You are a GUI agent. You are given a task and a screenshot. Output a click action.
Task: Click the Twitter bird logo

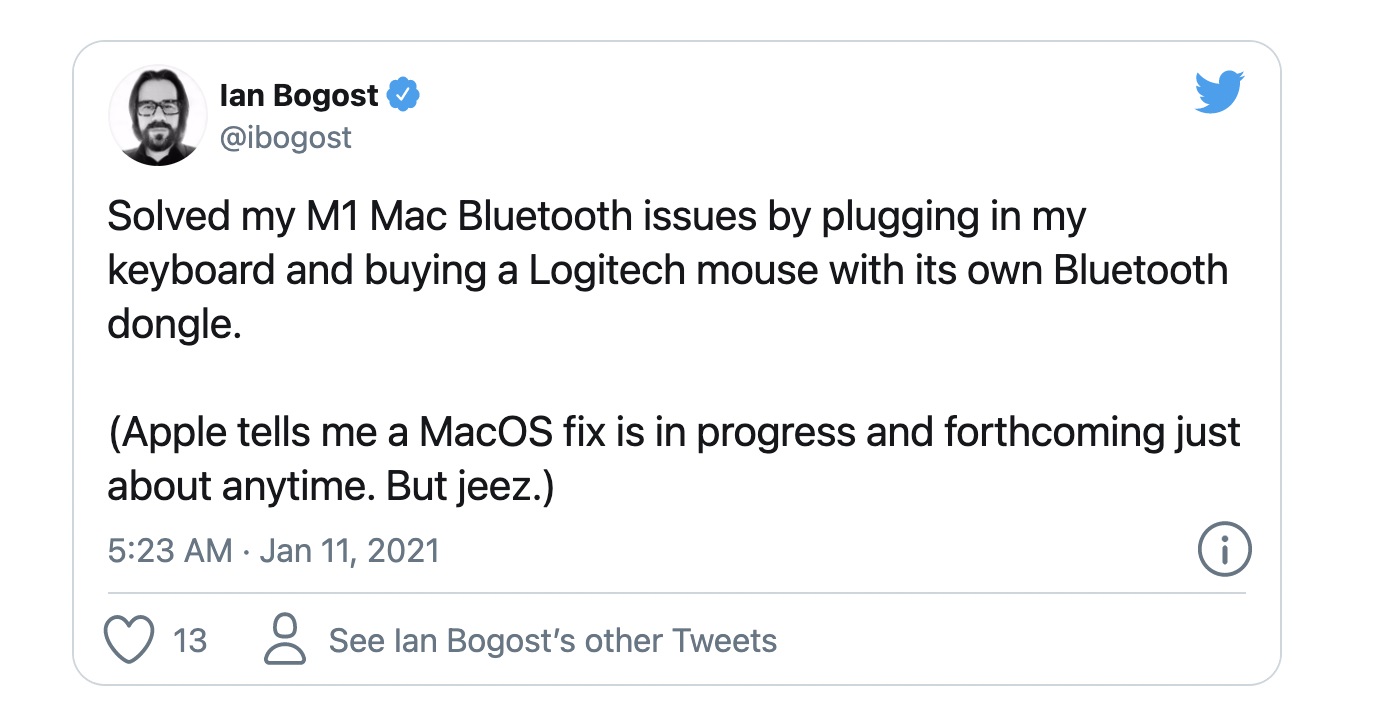(x=1219, y=93)
